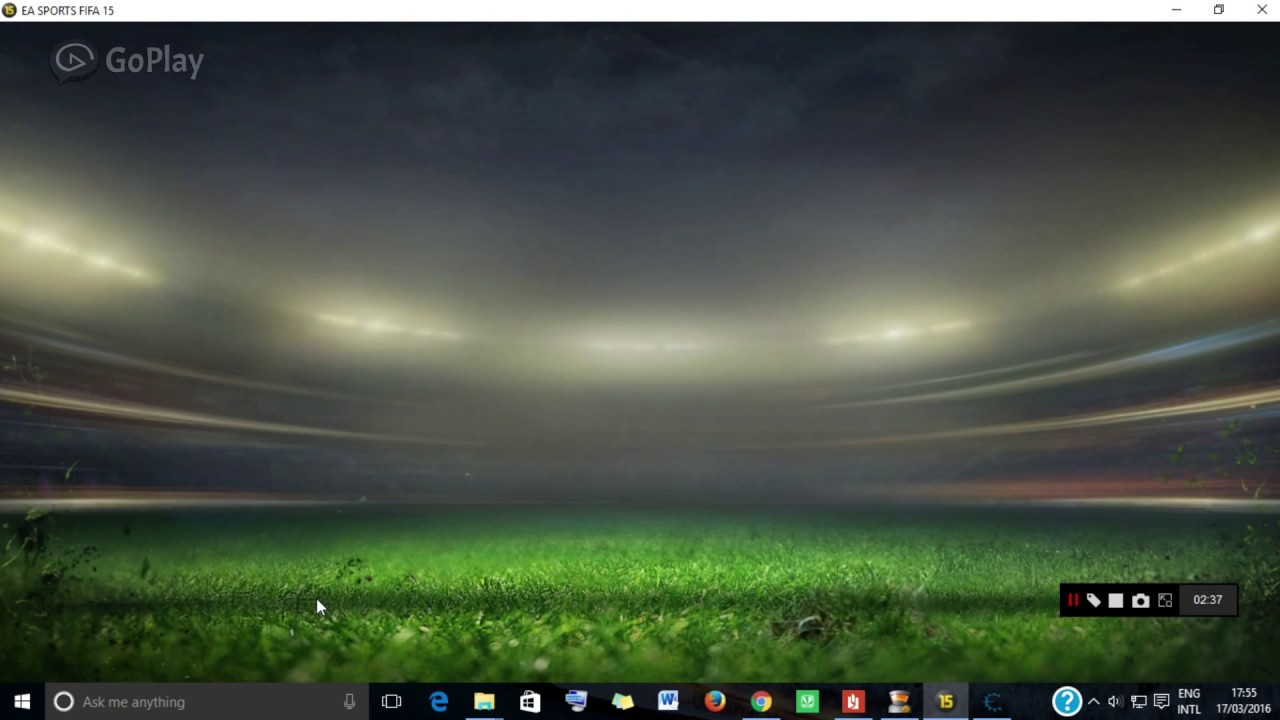1280x720 pixels.
Task: Launch Microsoft Edge from the taskbar
Action: (438, 702)
